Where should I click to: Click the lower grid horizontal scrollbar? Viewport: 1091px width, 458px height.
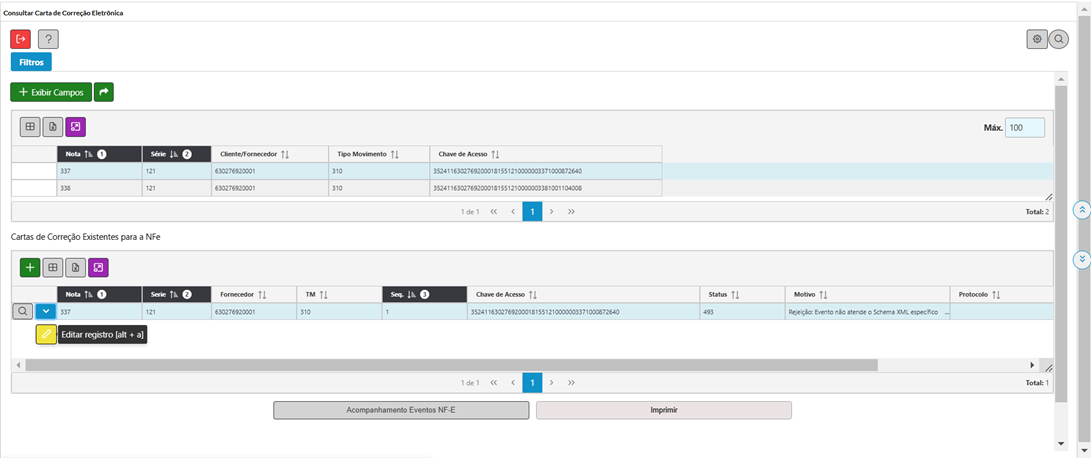point(450,365)
